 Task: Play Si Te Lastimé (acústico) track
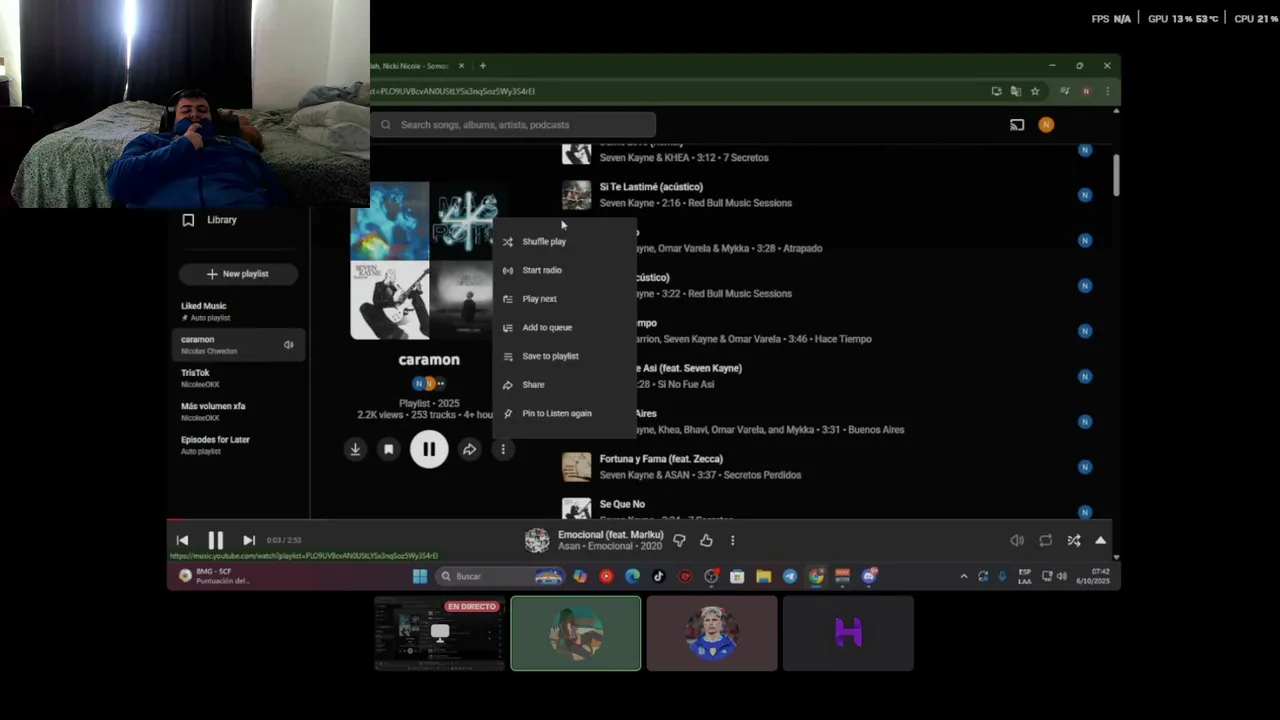(x=651, y=187)
